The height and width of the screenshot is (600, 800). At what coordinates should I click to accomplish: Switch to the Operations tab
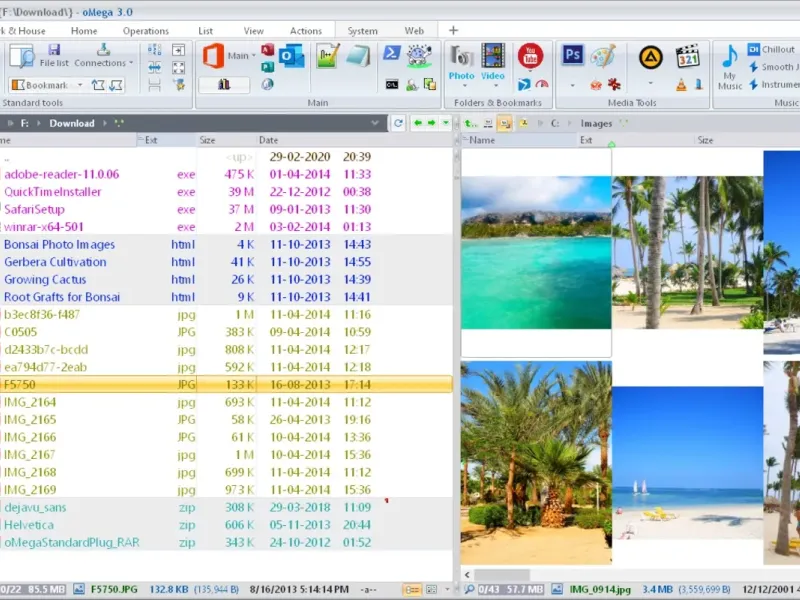pos(145,31)
